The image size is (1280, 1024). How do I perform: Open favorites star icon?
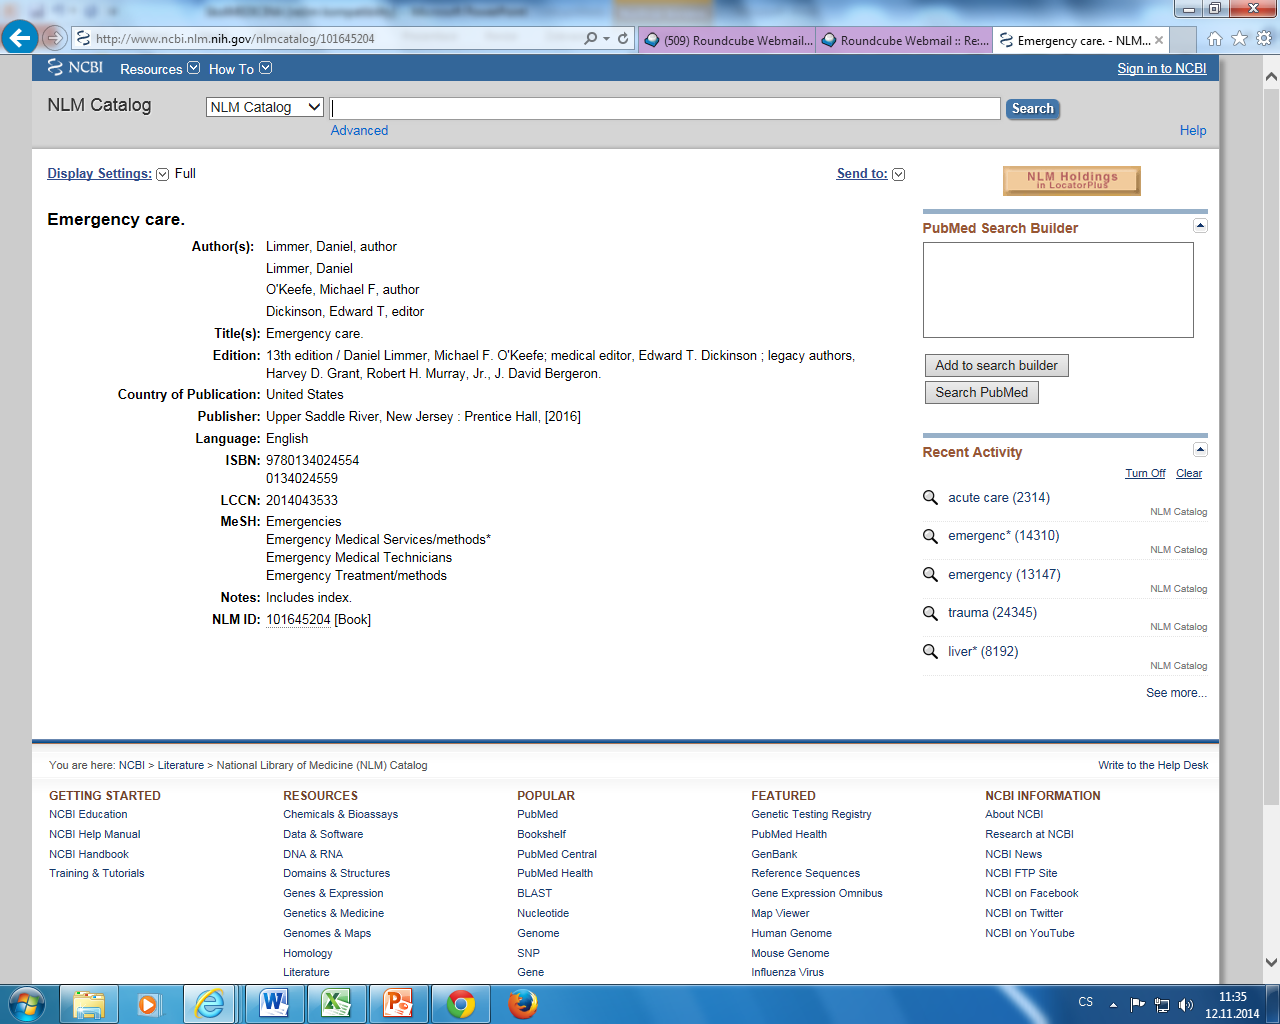[x=1240, y=39]
